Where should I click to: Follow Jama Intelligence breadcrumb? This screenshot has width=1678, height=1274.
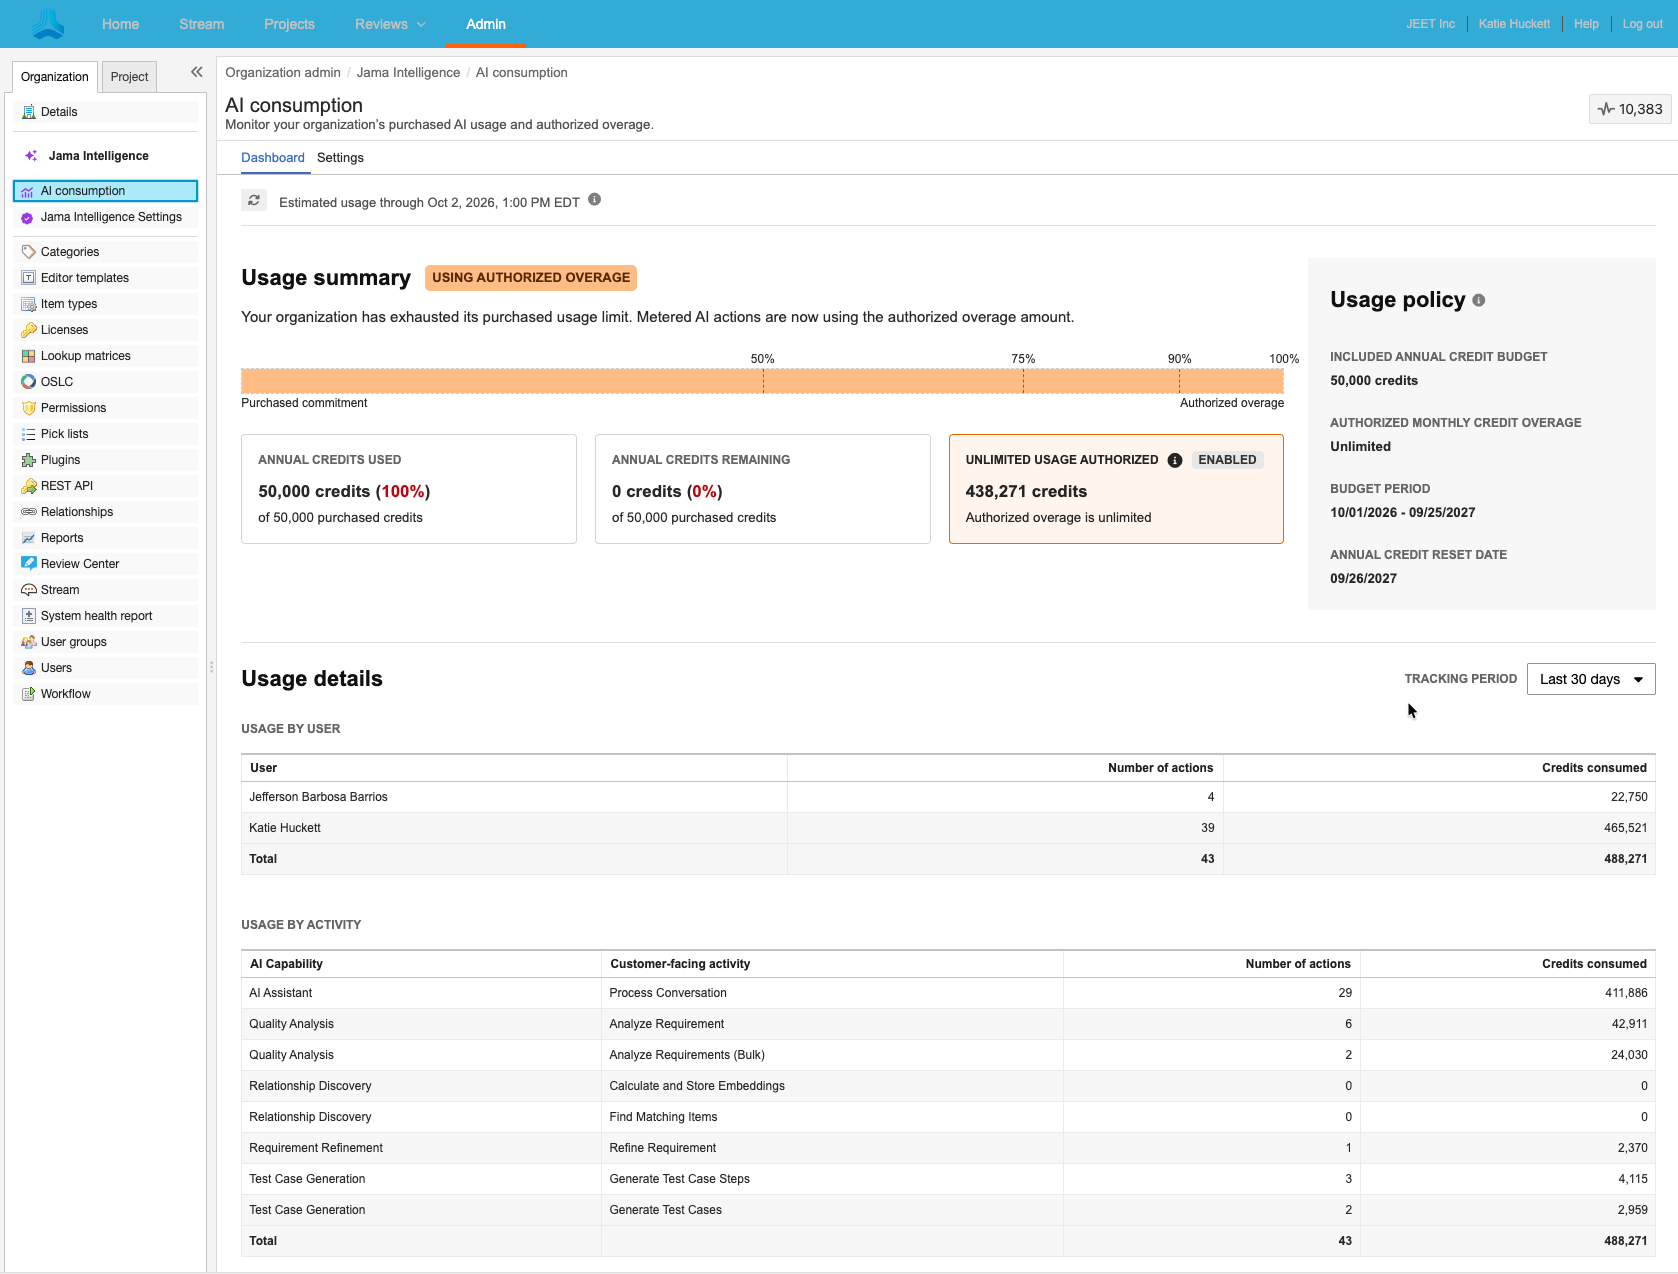(408, 73)
